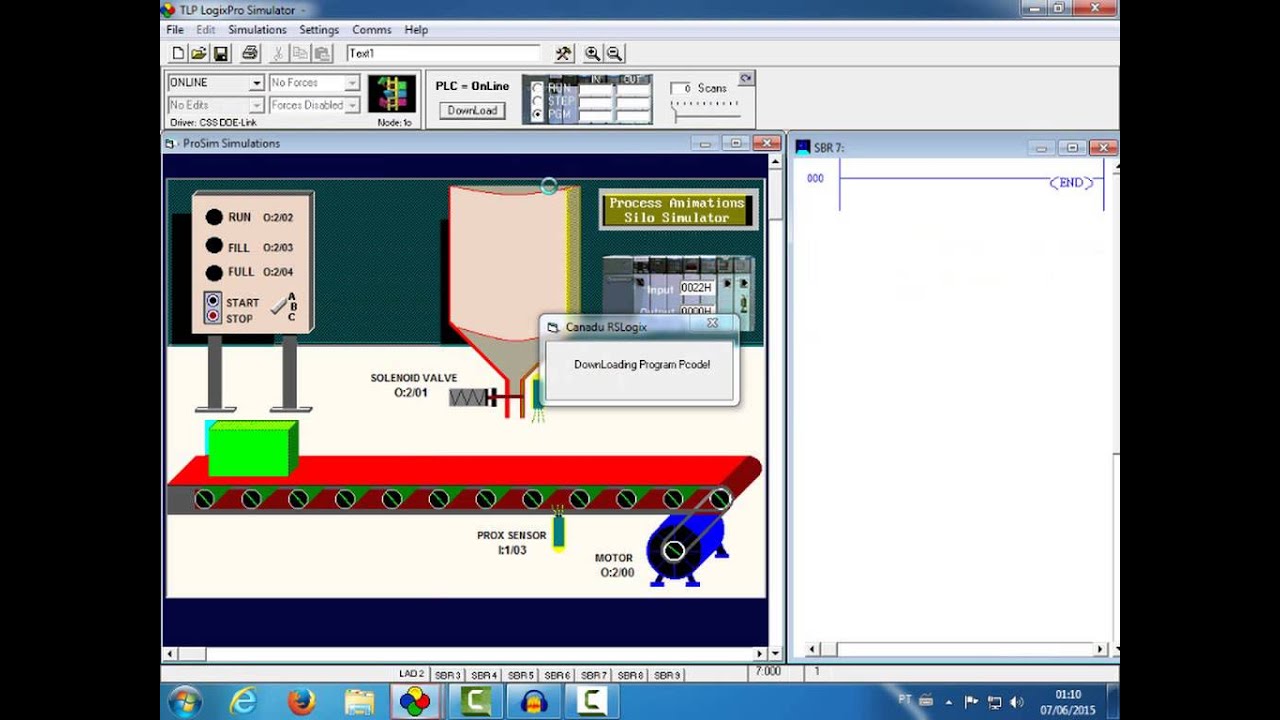
Task: Open the Comms menu
Action: tap(372, 30)
